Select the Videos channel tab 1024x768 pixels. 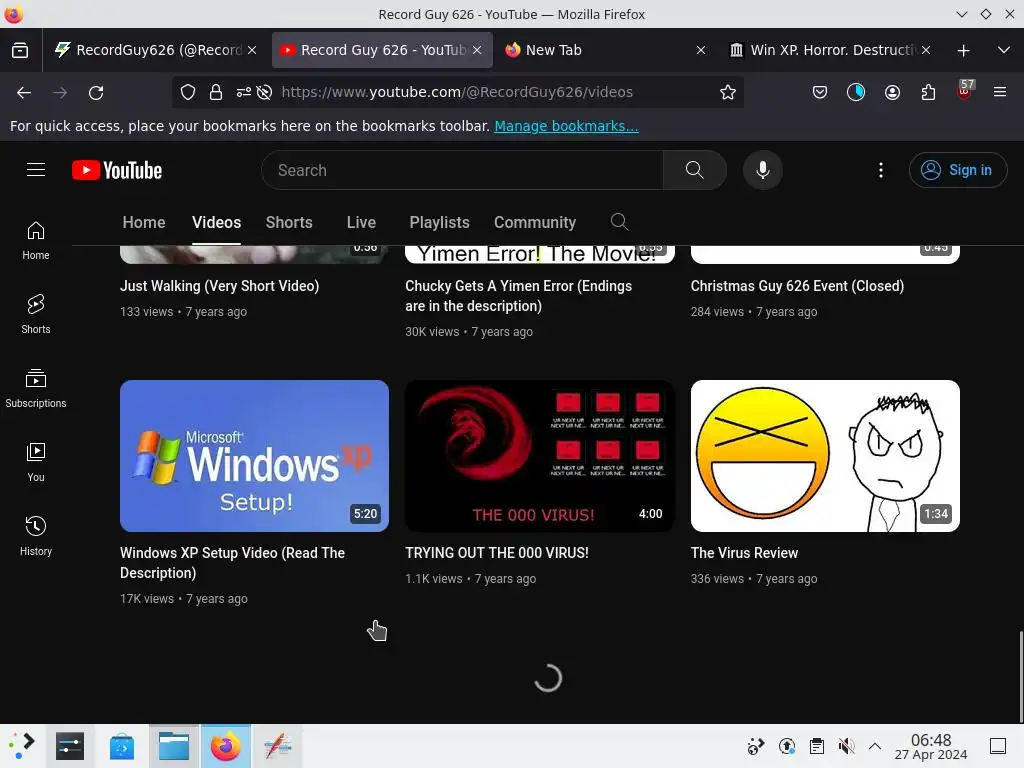[x=216, y=223]
